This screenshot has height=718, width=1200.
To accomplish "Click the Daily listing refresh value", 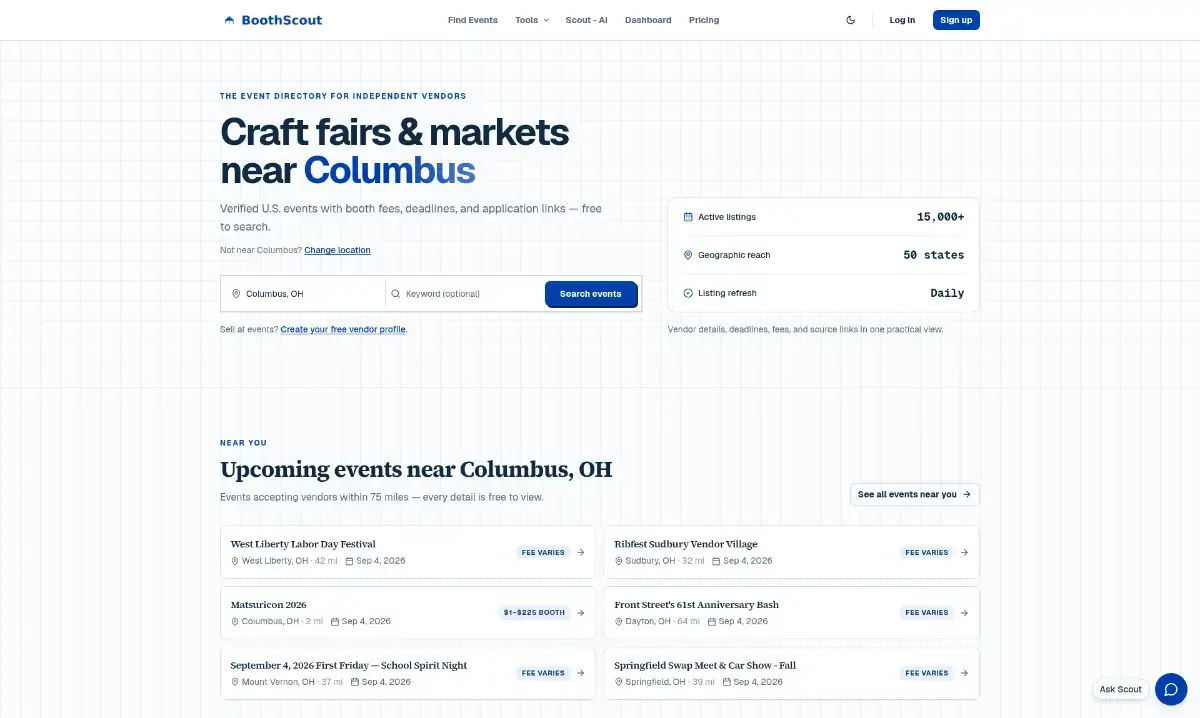I will [x=947, y=293].
